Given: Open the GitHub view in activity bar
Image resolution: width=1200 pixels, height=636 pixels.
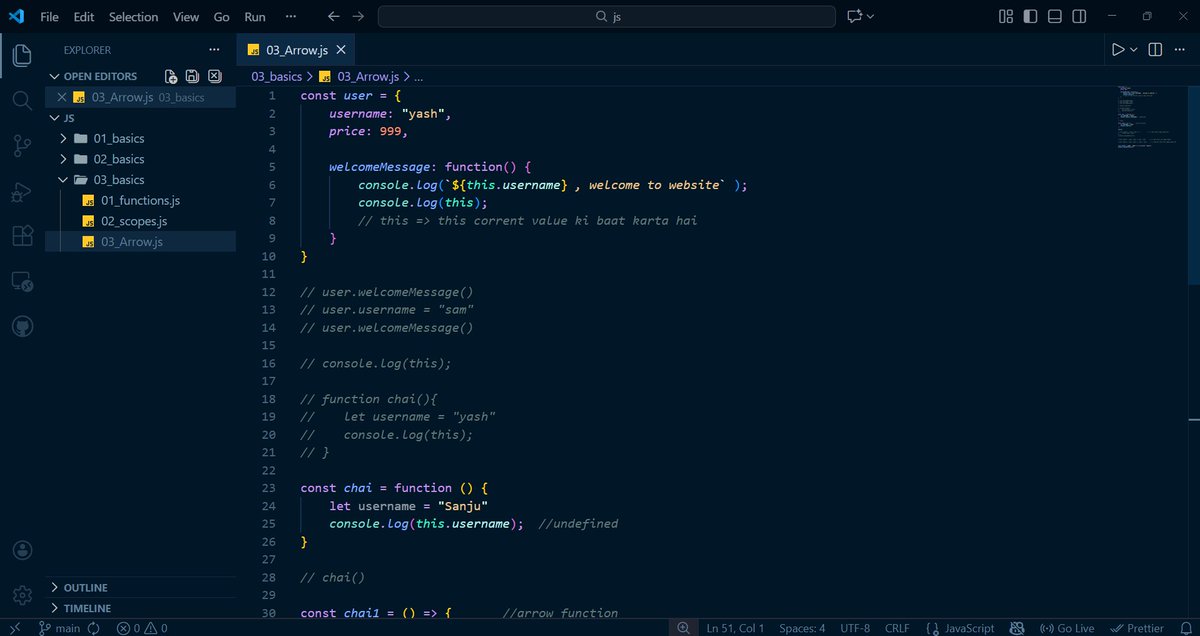Looking at the screenshot, I should (x=22, y=327).
